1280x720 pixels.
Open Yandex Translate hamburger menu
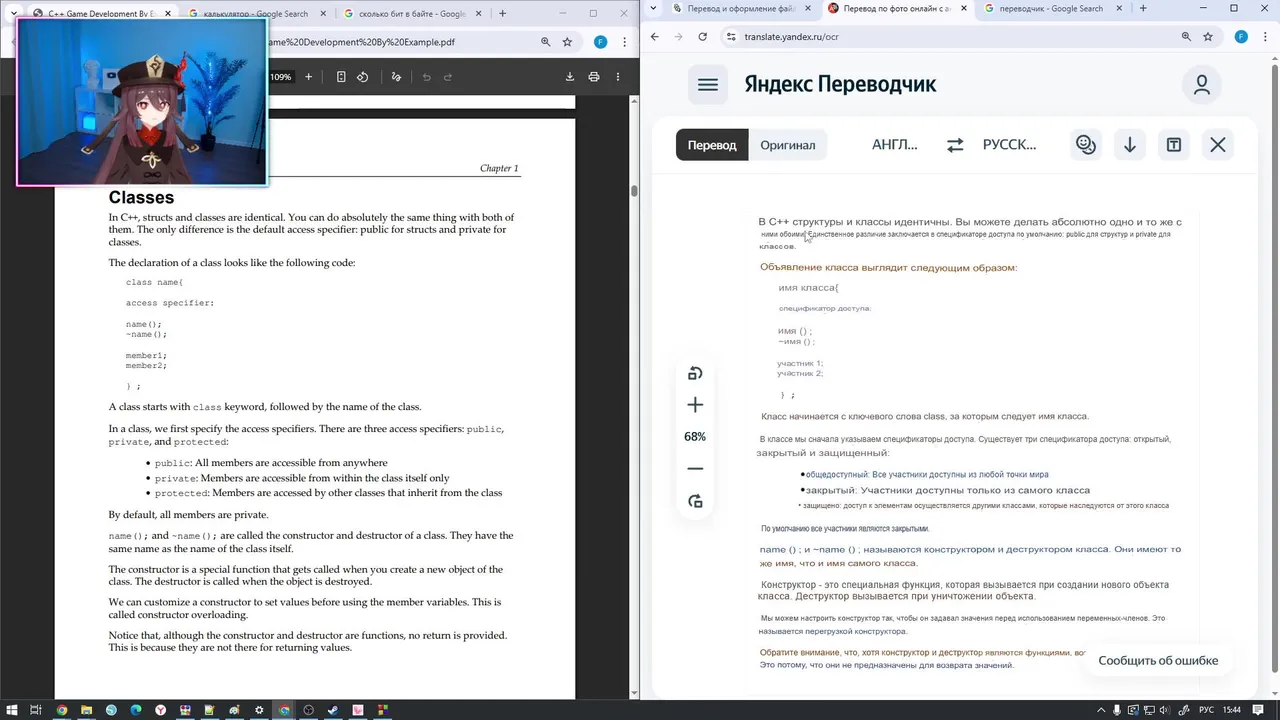(708, 85)
